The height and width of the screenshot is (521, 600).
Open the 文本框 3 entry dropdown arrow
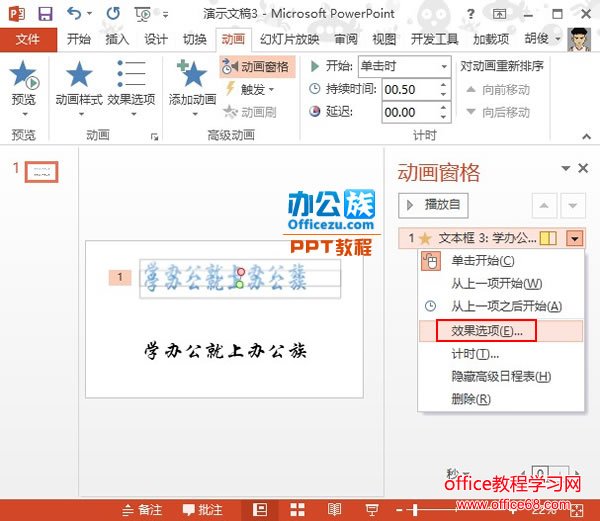(575, 239)
